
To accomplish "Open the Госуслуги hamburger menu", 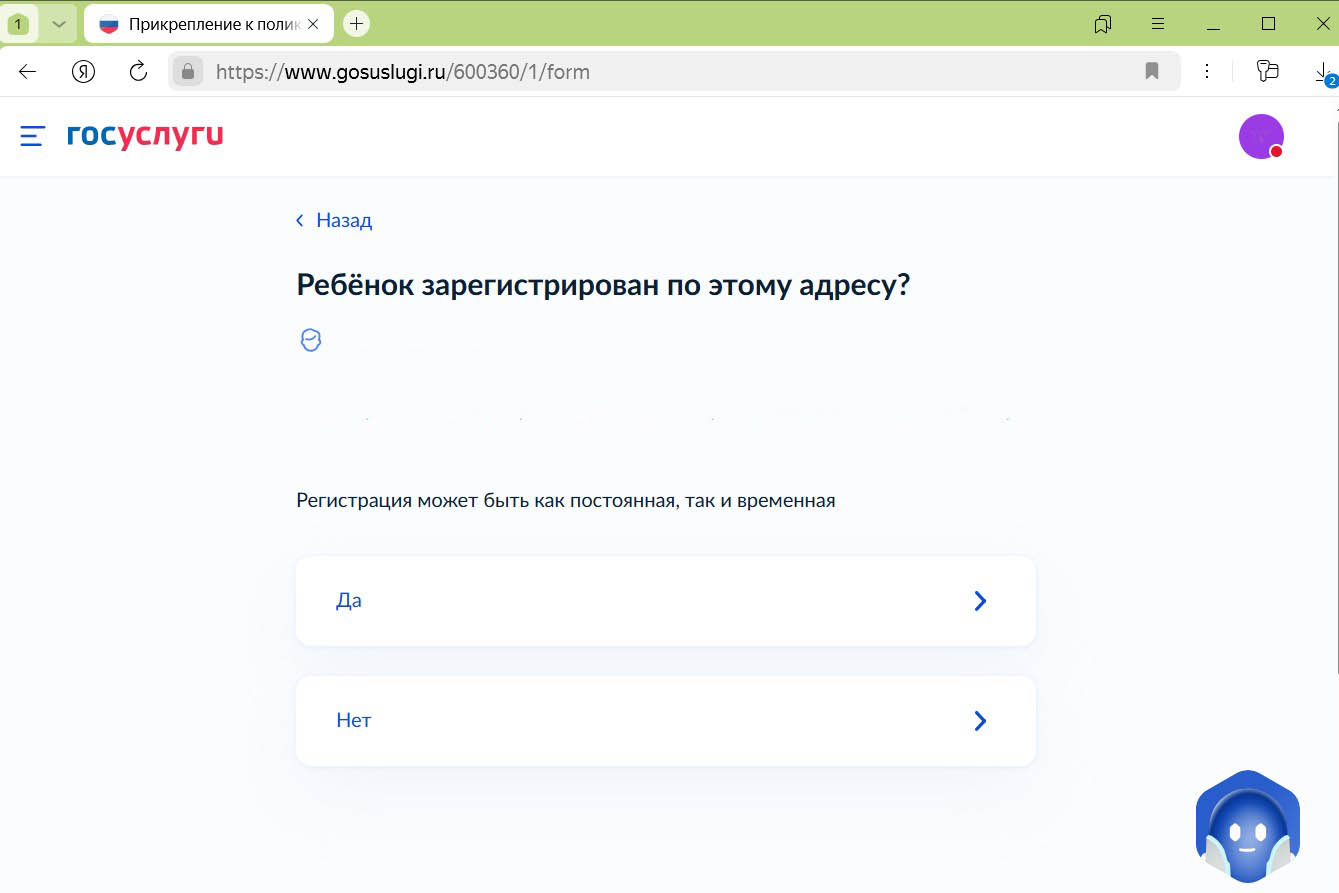I will 31,136.
